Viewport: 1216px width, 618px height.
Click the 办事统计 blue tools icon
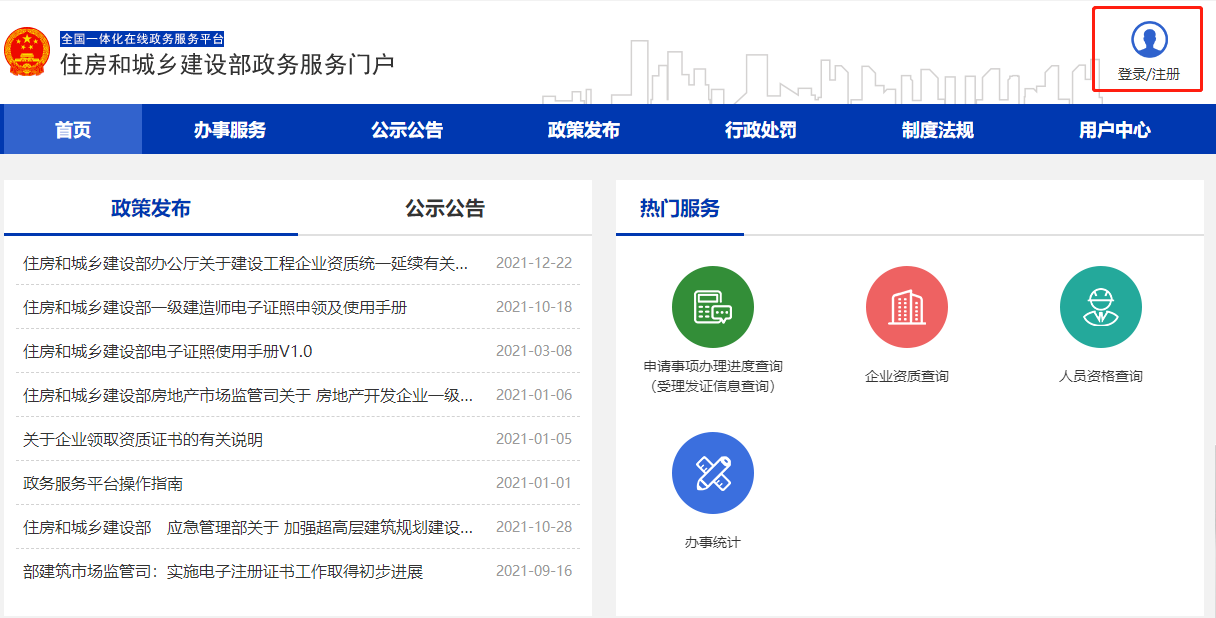point(712,473)
